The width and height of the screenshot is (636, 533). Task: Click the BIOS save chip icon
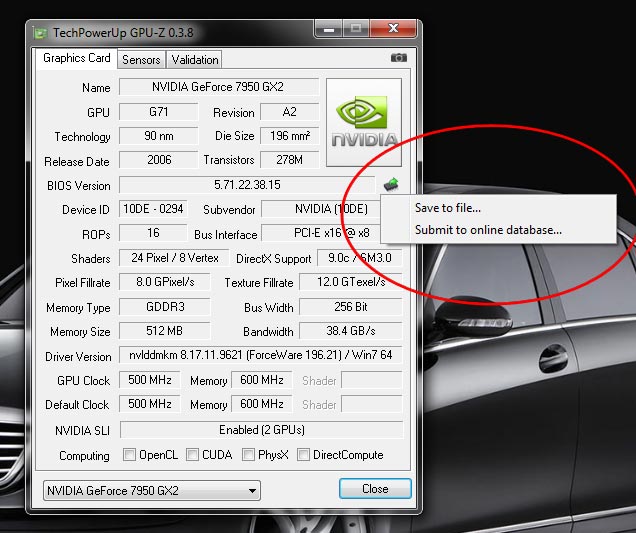click(391, 185)
